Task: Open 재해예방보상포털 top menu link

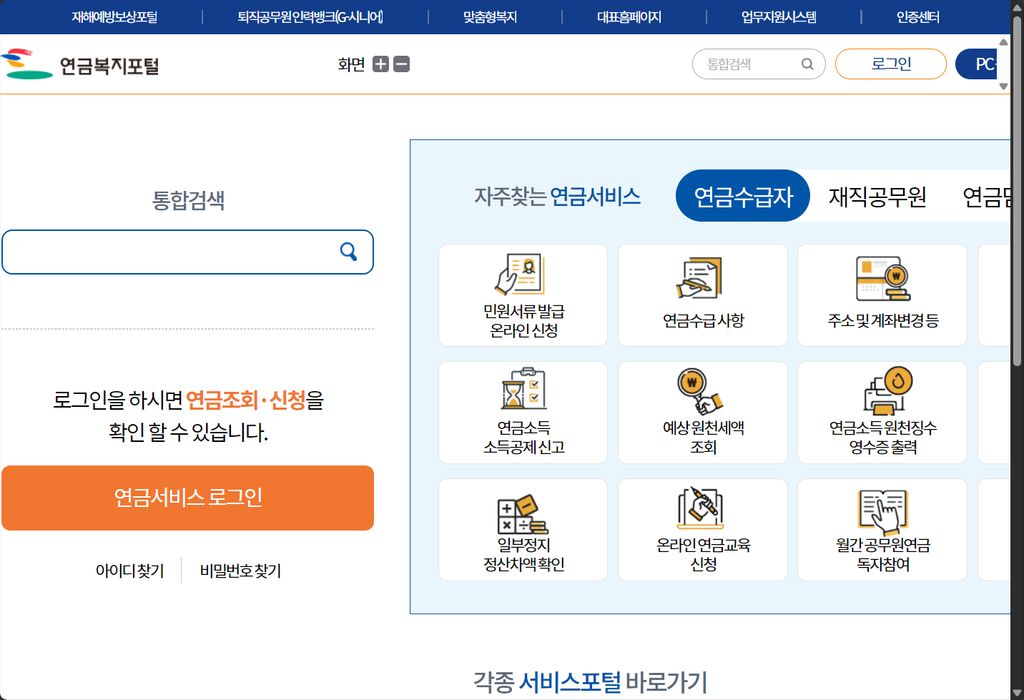Action: [114, 17]
